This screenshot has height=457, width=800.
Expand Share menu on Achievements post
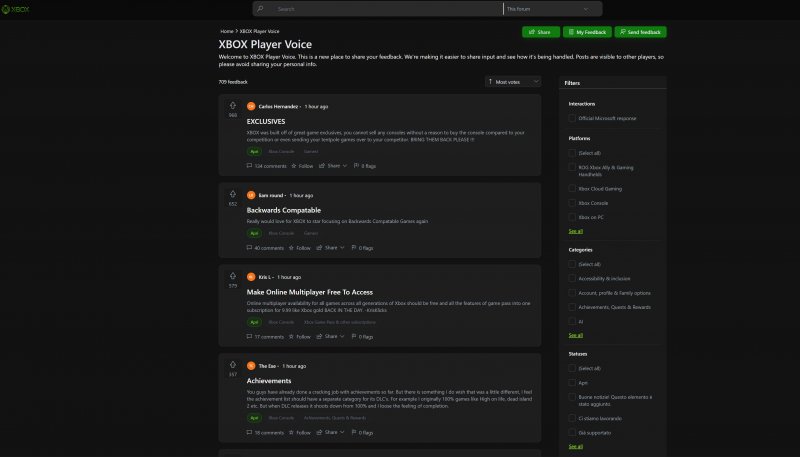[x=330, y=433]
